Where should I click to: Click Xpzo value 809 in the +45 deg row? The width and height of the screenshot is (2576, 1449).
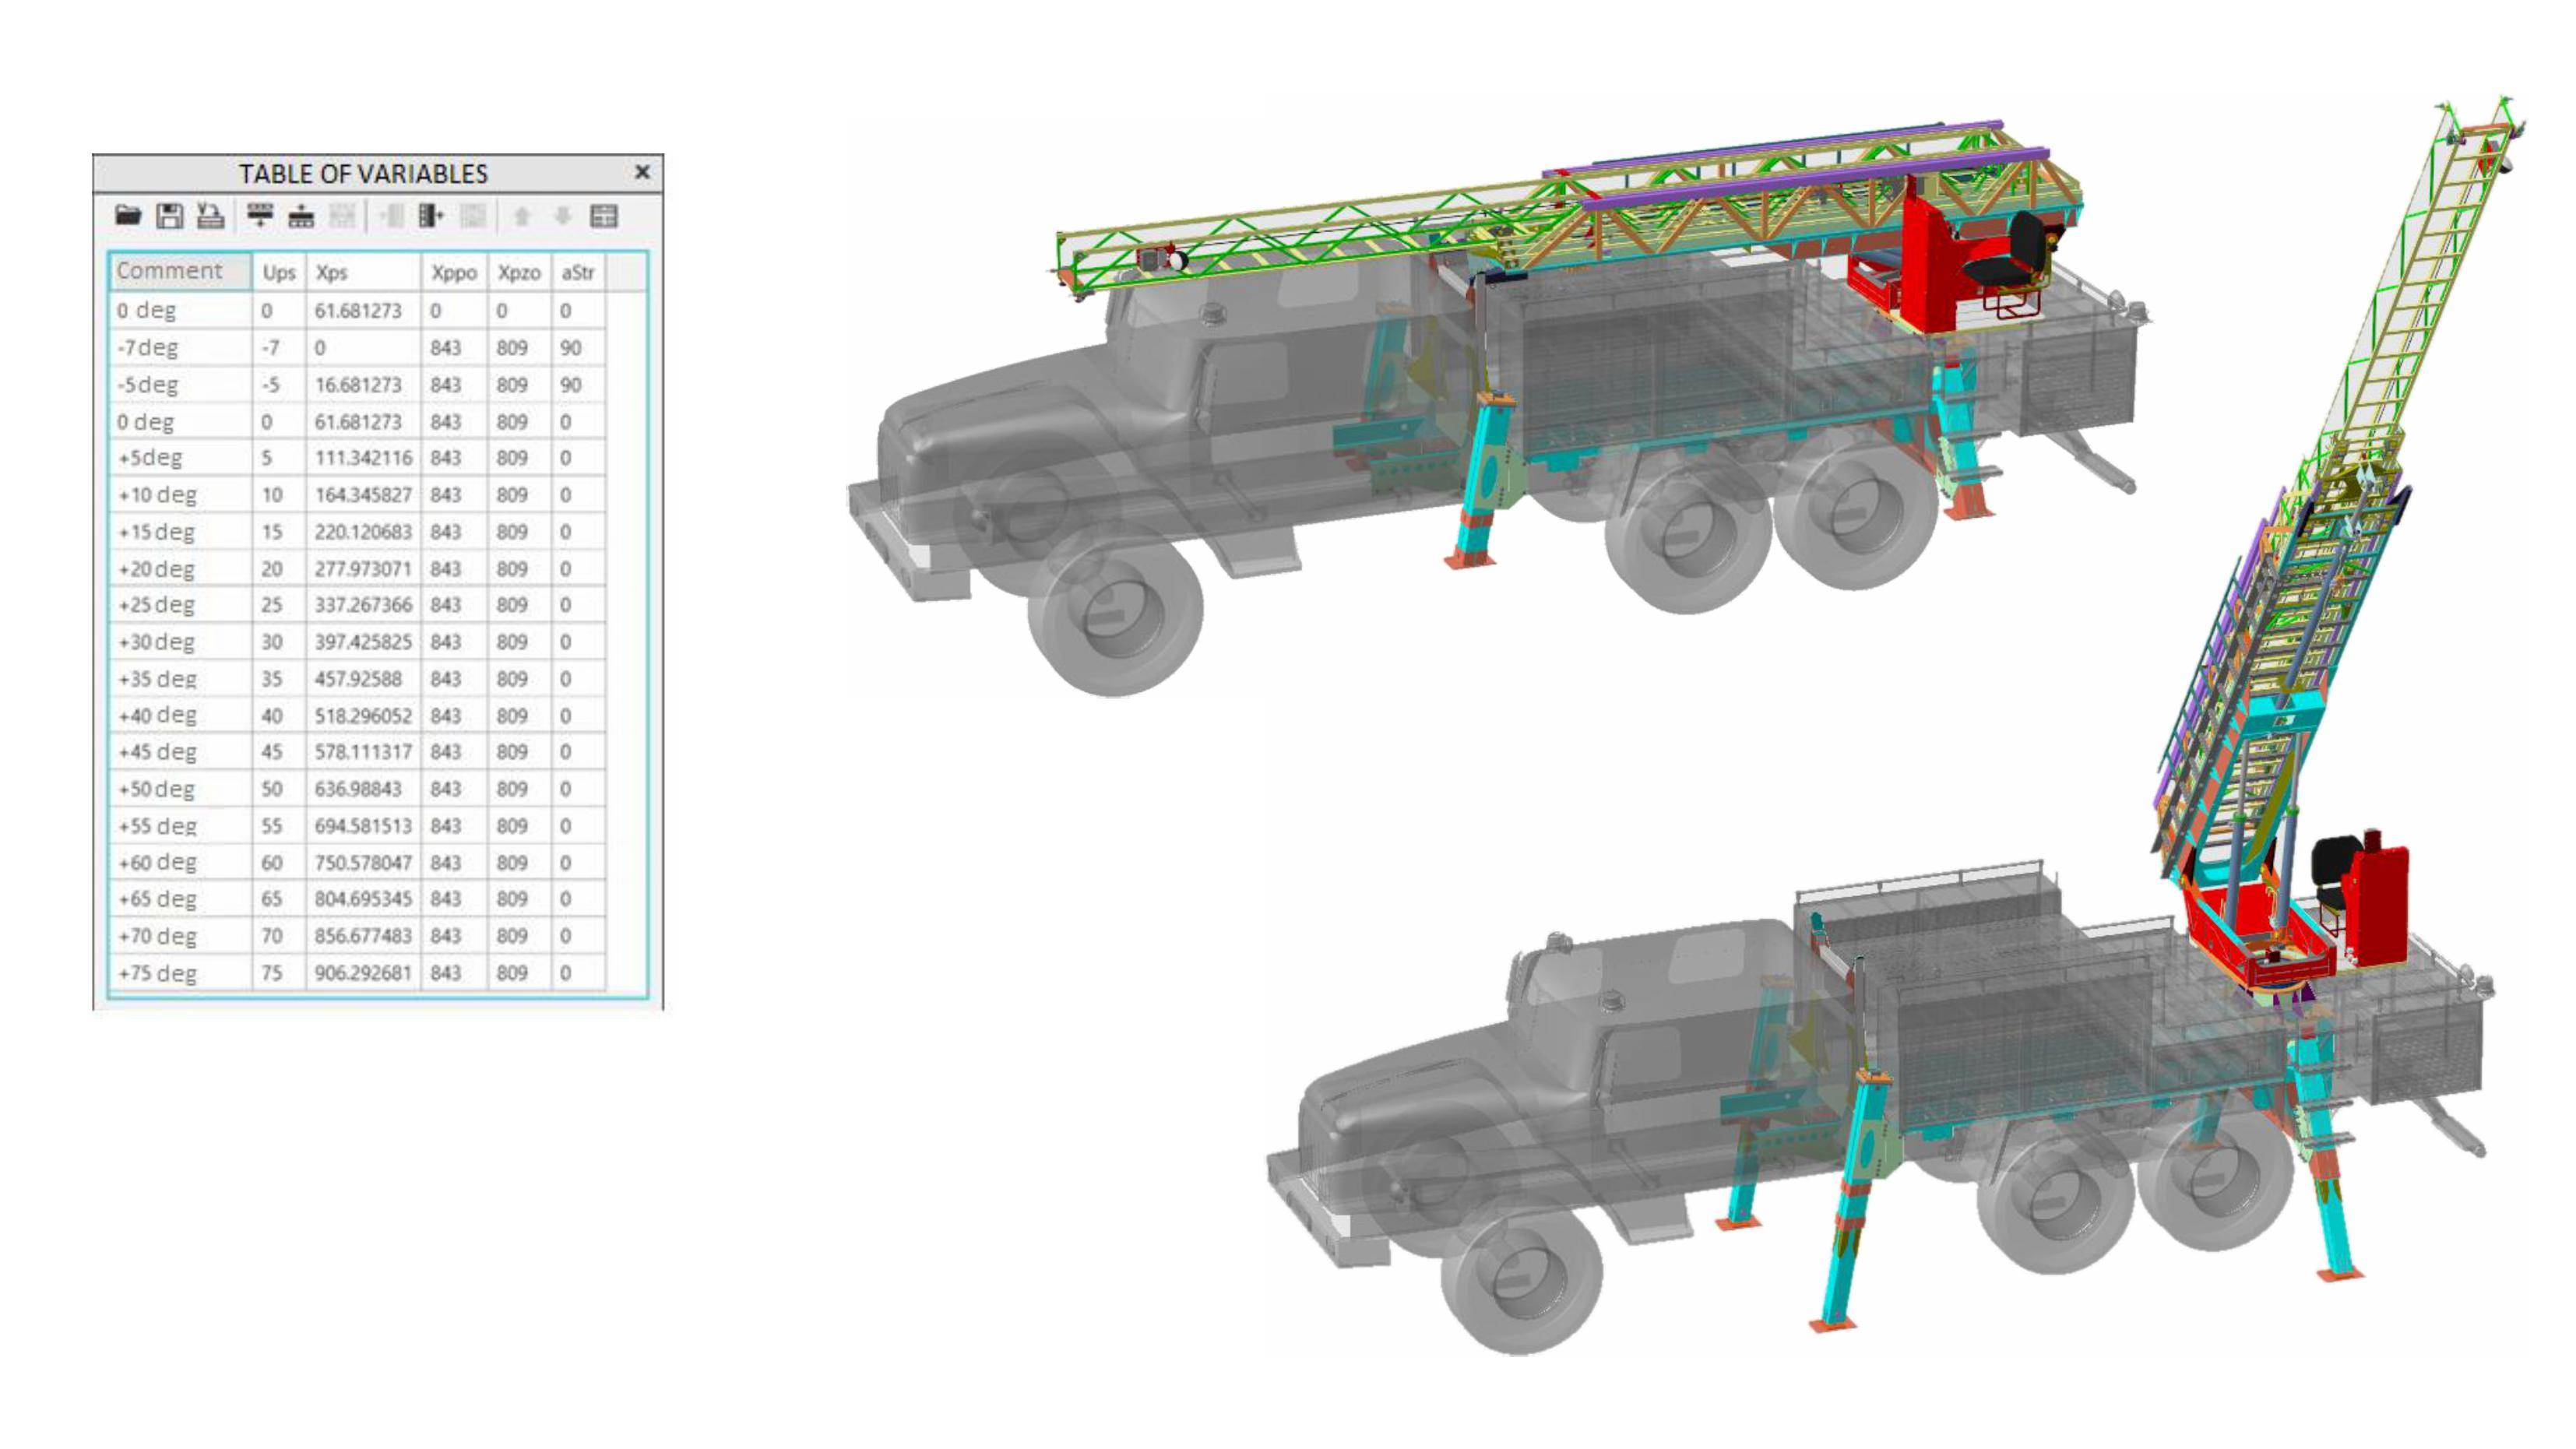pos(519,752)
